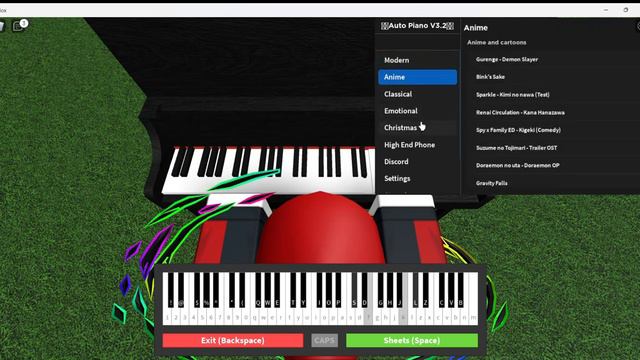The width and height of the screenshot is (640, 360).
Task: Choose the Christmas category
Action: [417, 128]
